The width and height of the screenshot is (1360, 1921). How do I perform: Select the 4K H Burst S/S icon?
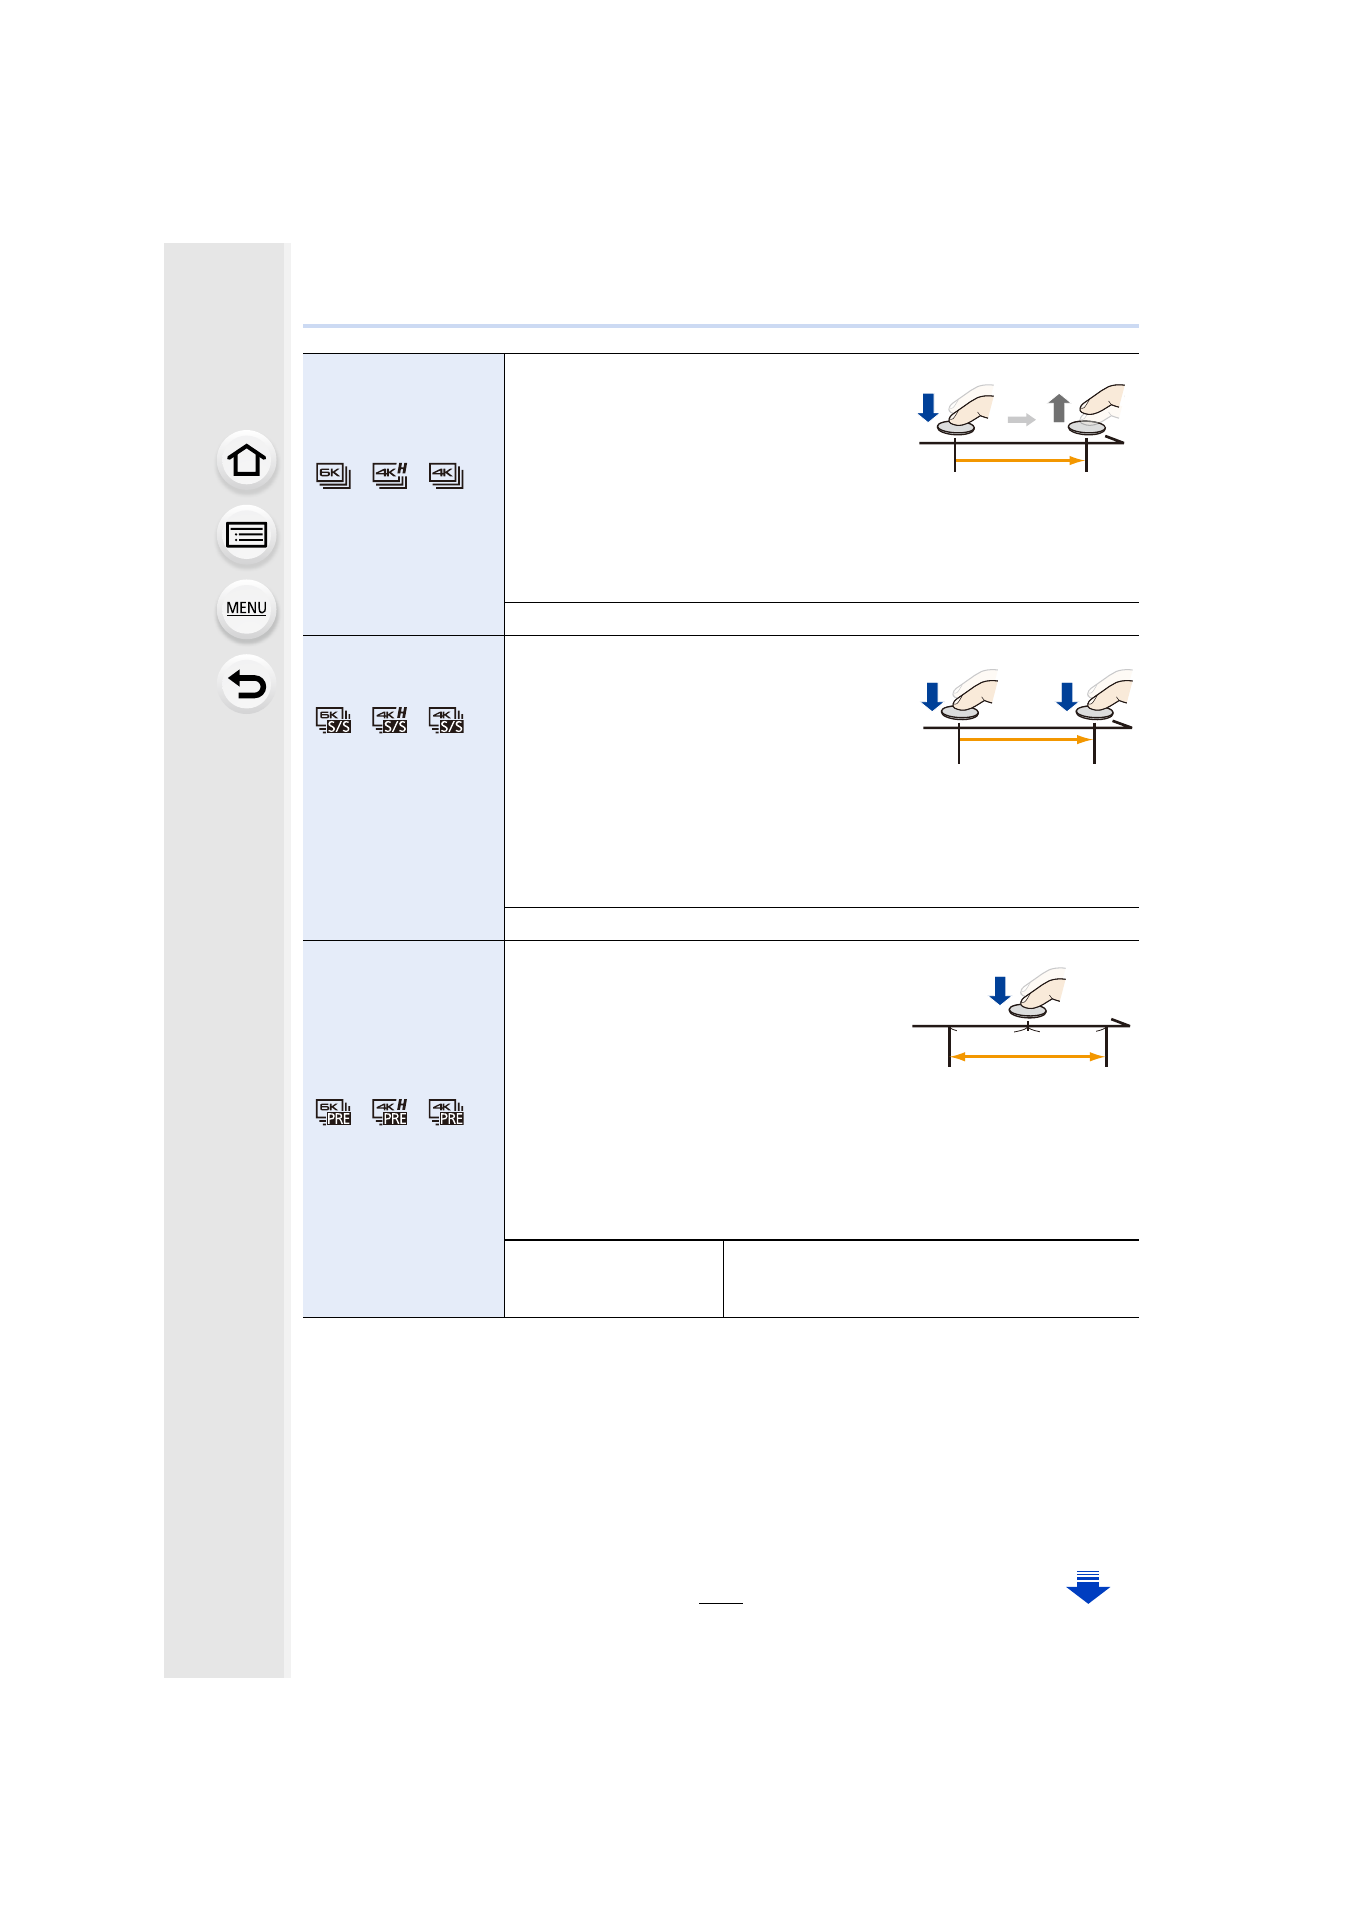[x=390, y=720]
